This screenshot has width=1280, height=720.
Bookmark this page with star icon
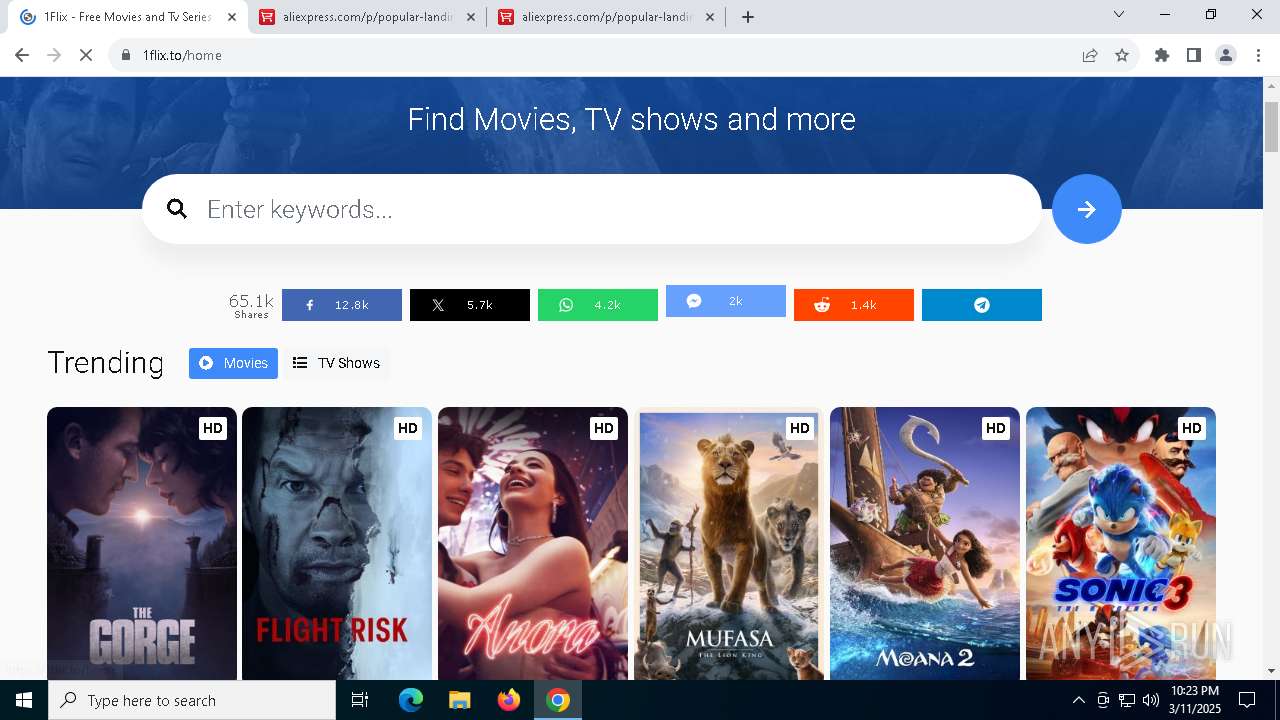tap(1122, 55)
